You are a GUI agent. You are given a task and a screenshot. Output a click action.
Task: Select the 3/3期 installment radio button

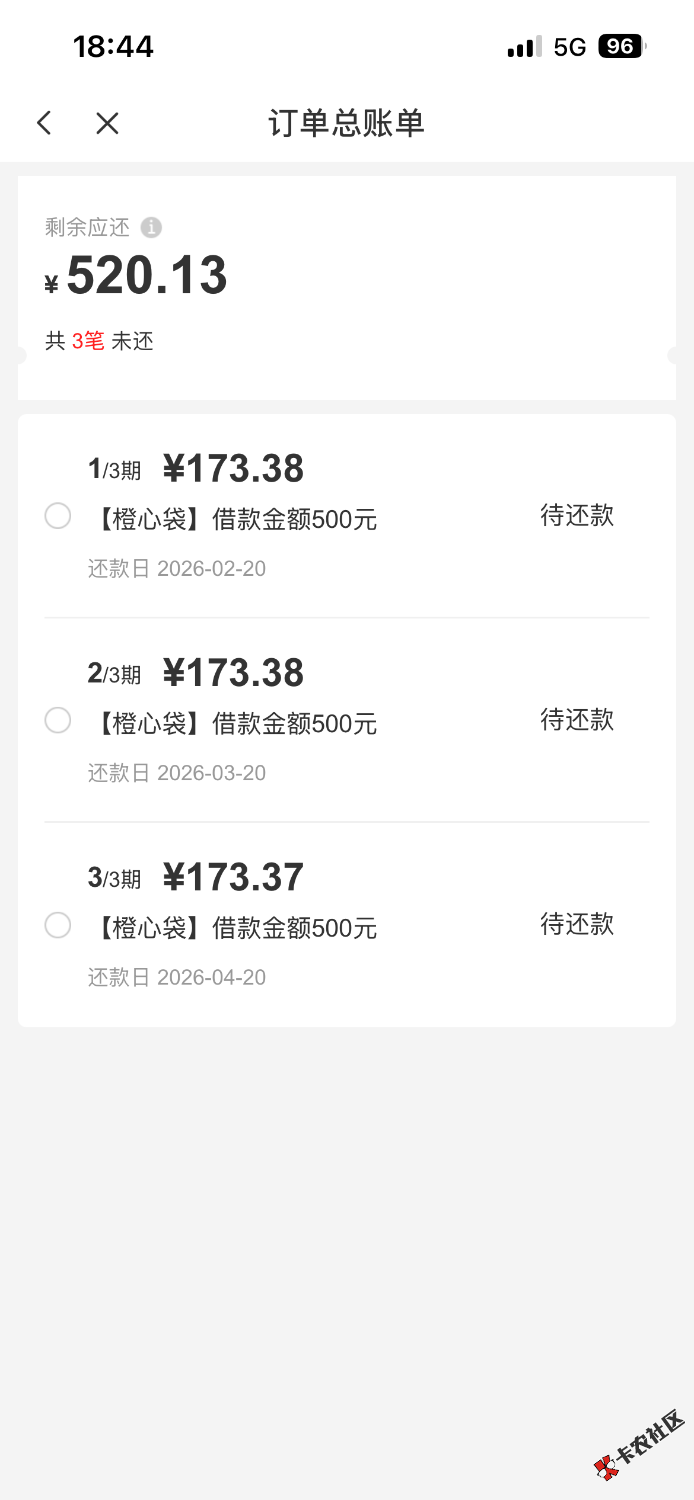58,925
